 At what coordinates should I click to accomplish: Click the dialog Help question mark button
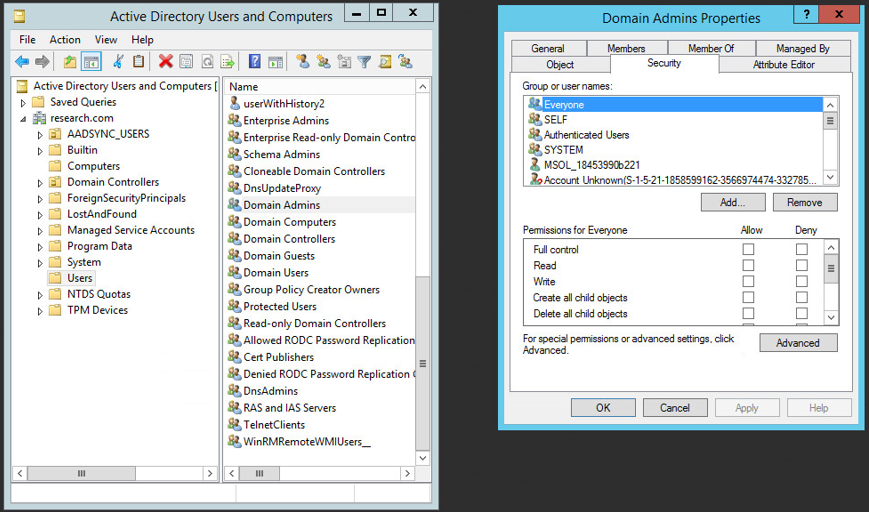coord(806,14)
